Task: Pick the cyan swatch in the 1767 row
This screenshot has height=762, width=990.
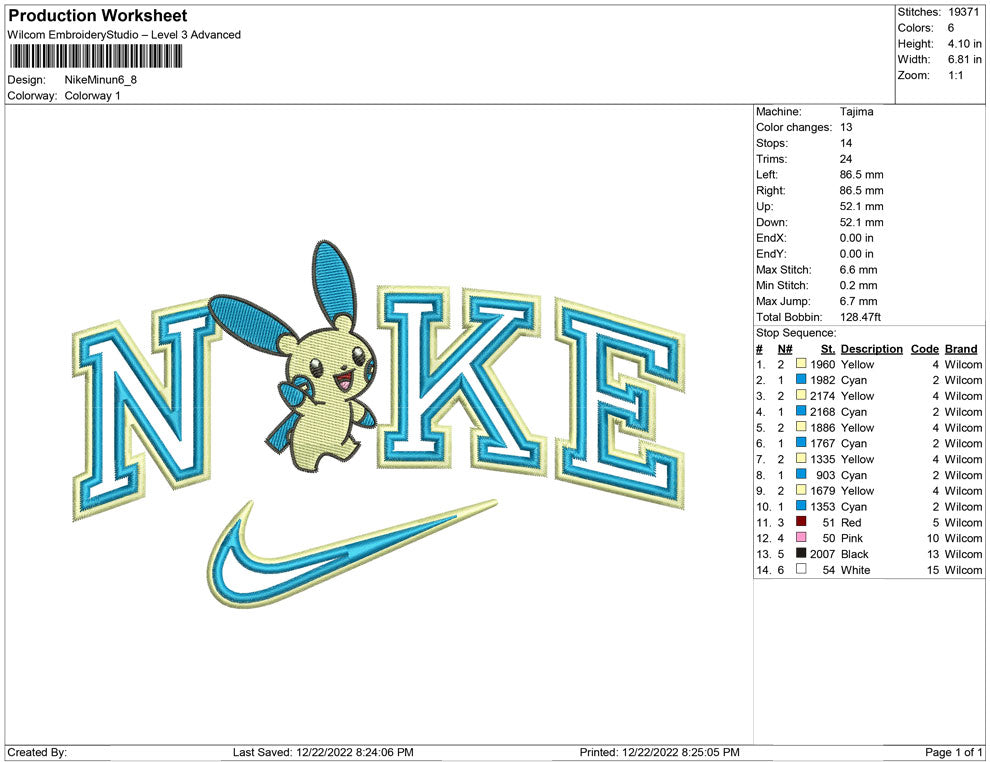Action: pos(801,443)
